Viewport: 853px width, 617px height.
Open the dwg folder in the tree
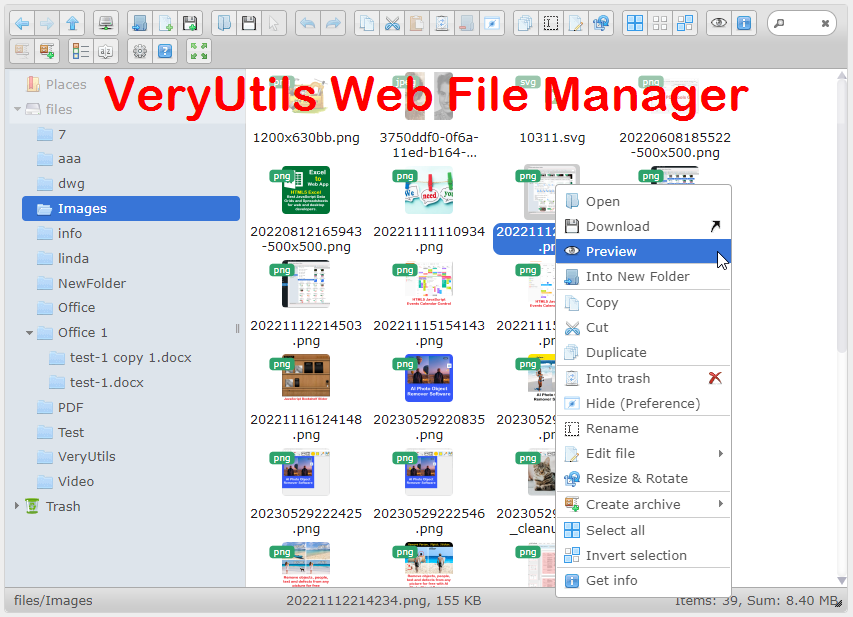[131, 184]
